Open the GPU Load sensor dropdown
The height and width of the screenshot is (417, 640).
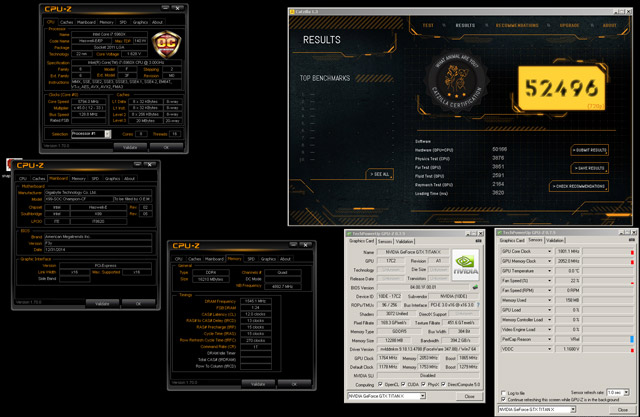click(x=550, y=310)
